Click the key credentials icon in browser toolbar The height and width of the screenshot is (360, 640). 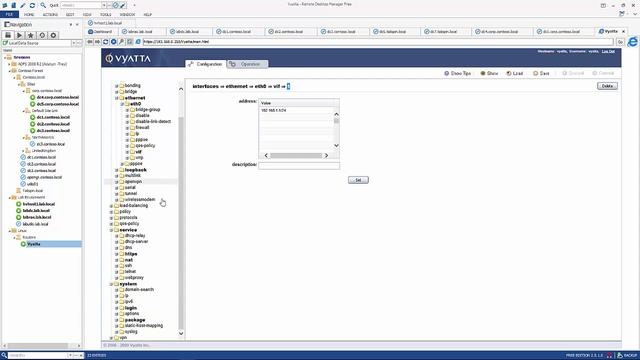[x=122, y=42]
